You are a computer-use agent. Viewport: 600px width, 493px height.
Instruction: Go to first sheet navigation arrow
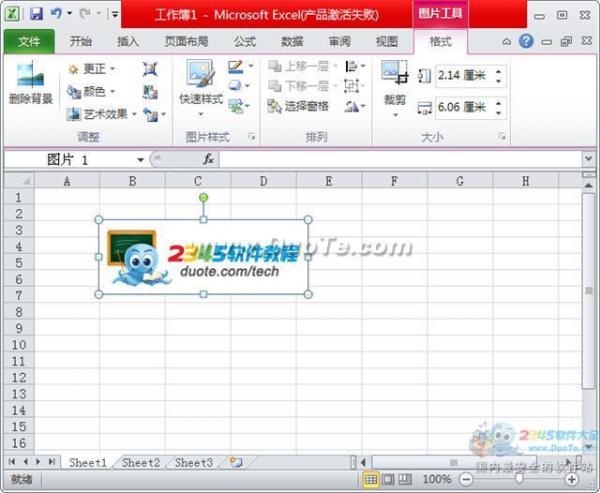tap(12, 462)
